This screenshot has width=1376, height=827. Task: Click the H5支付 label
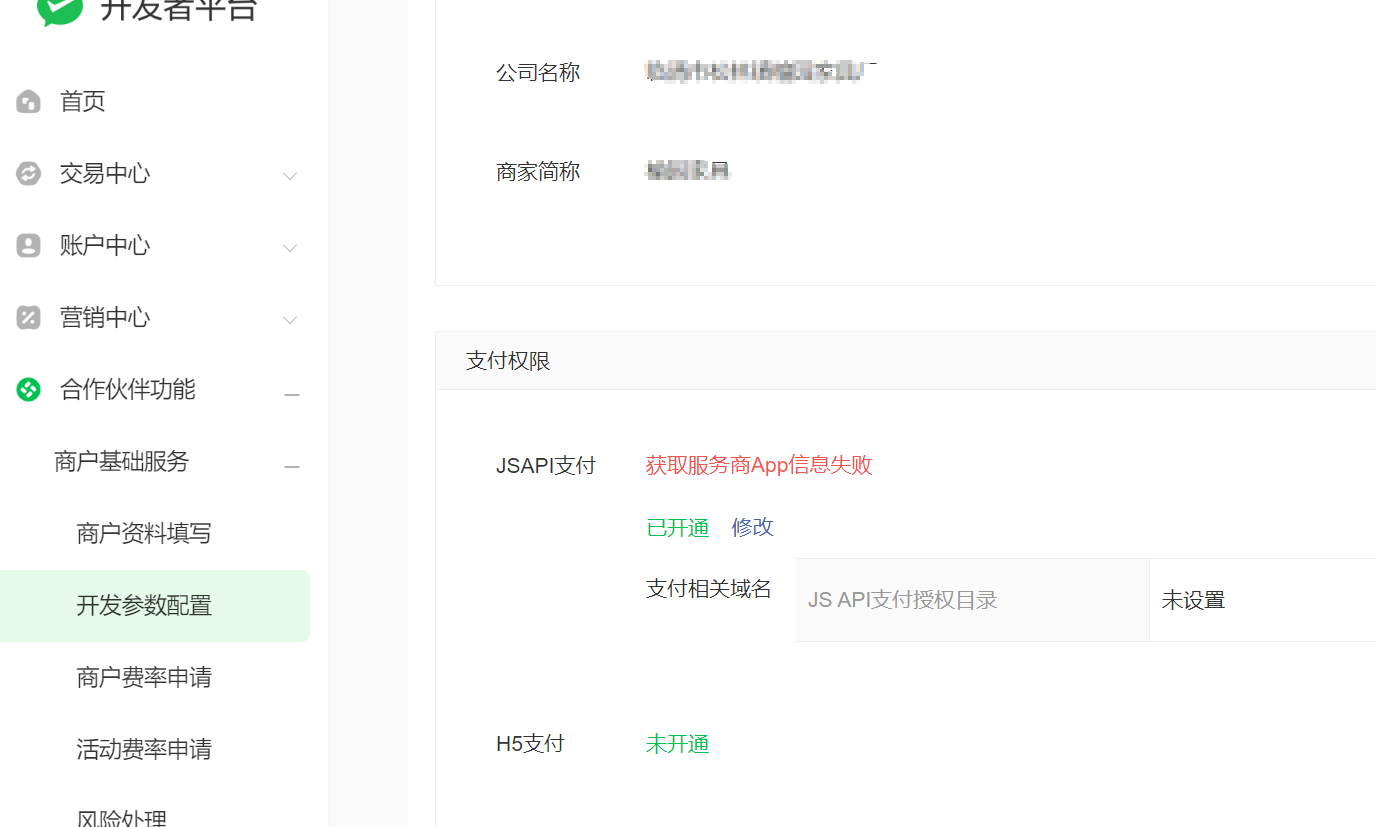530,744
